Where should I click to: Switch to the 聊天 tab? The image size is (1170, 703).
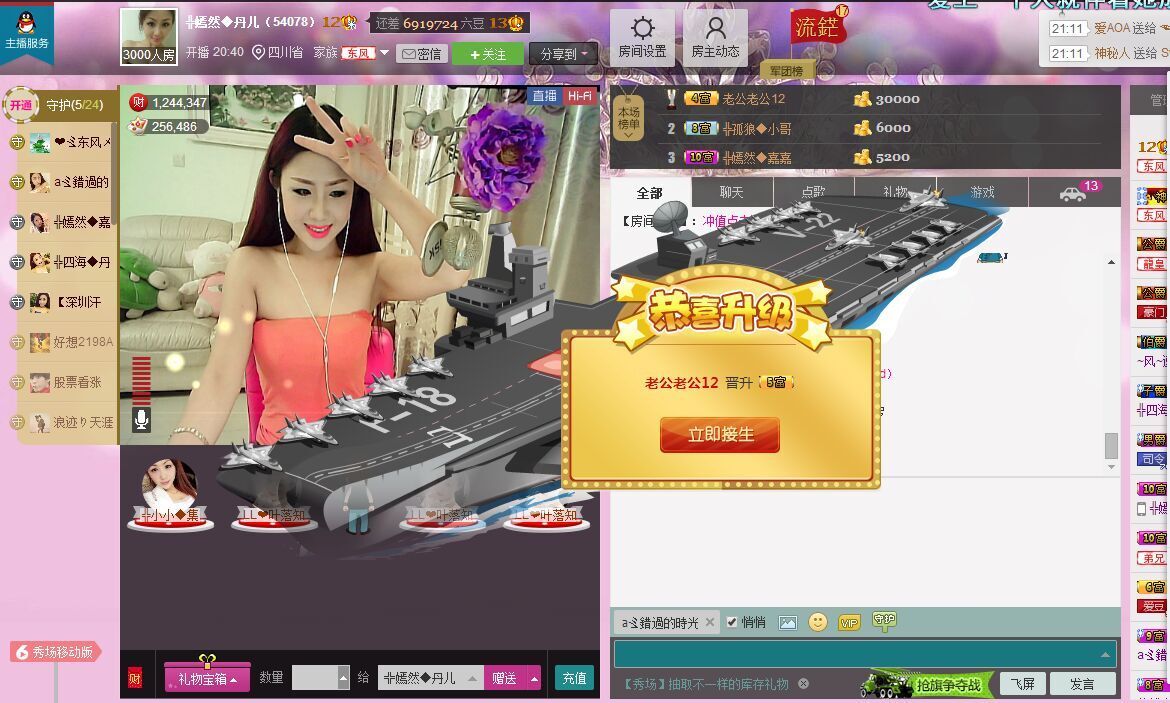point(731,193)
